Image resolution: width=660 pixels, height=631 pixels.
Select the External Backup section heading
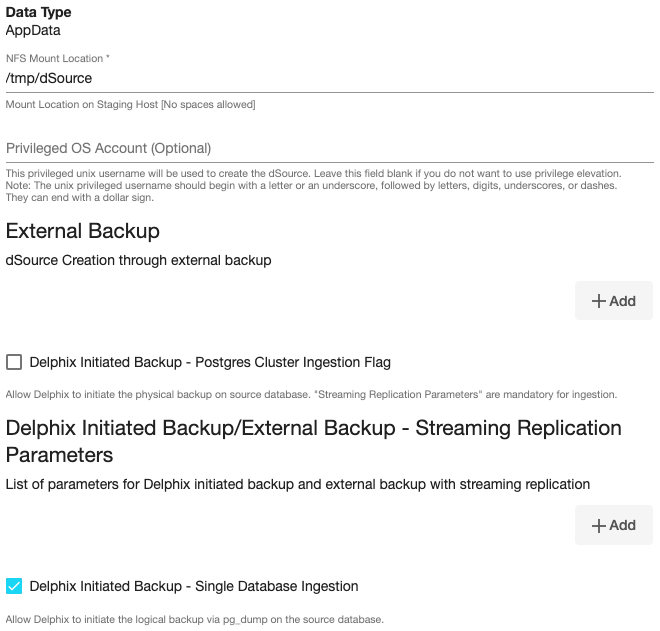tap(83, 231)
